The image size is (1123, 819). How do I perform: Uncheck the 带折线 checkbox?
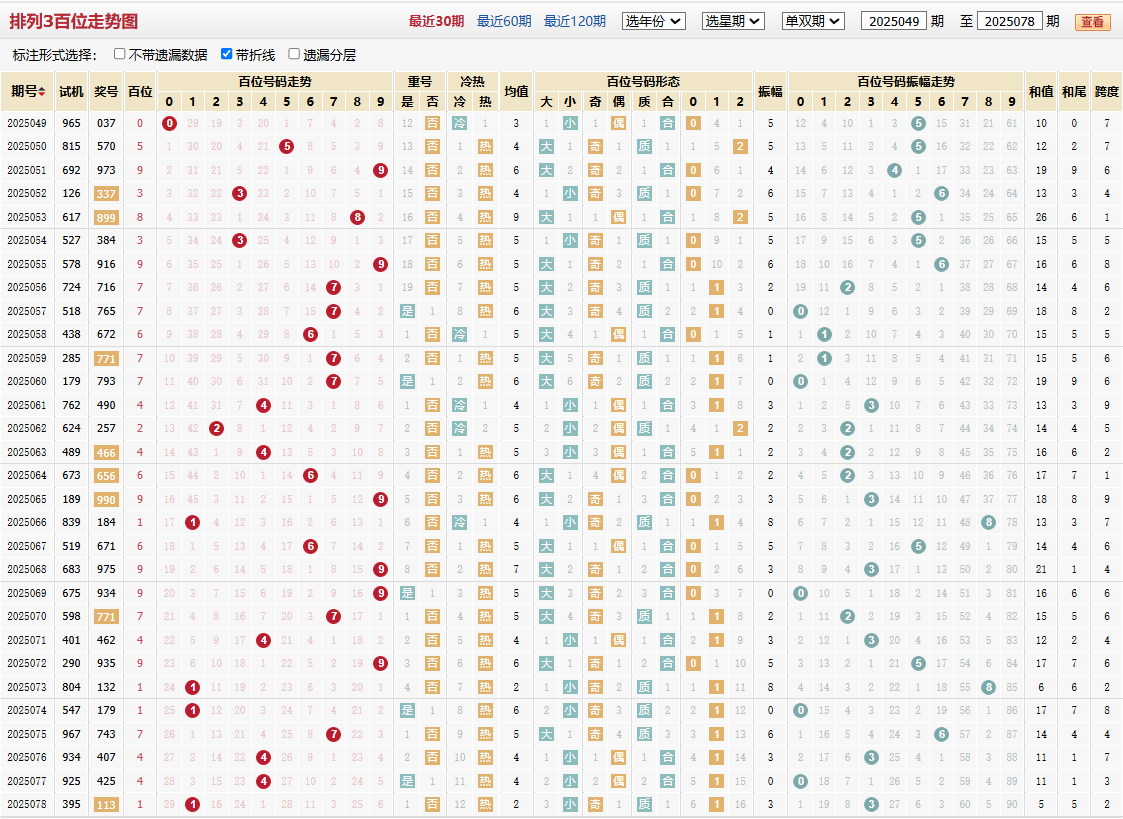point(226,54)
